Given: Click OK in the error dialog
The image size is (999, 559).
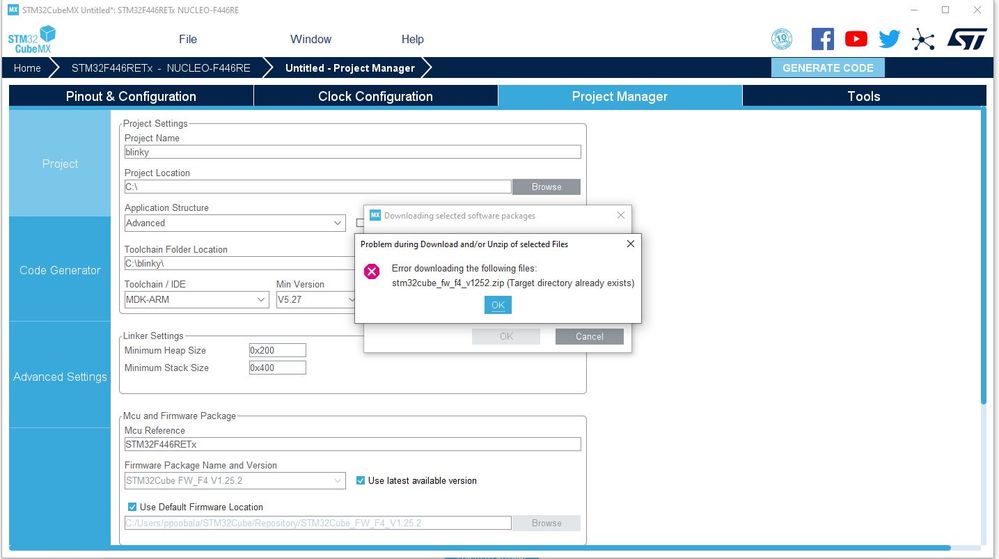Looking at the screenshot, I should [x=498, y=305].
